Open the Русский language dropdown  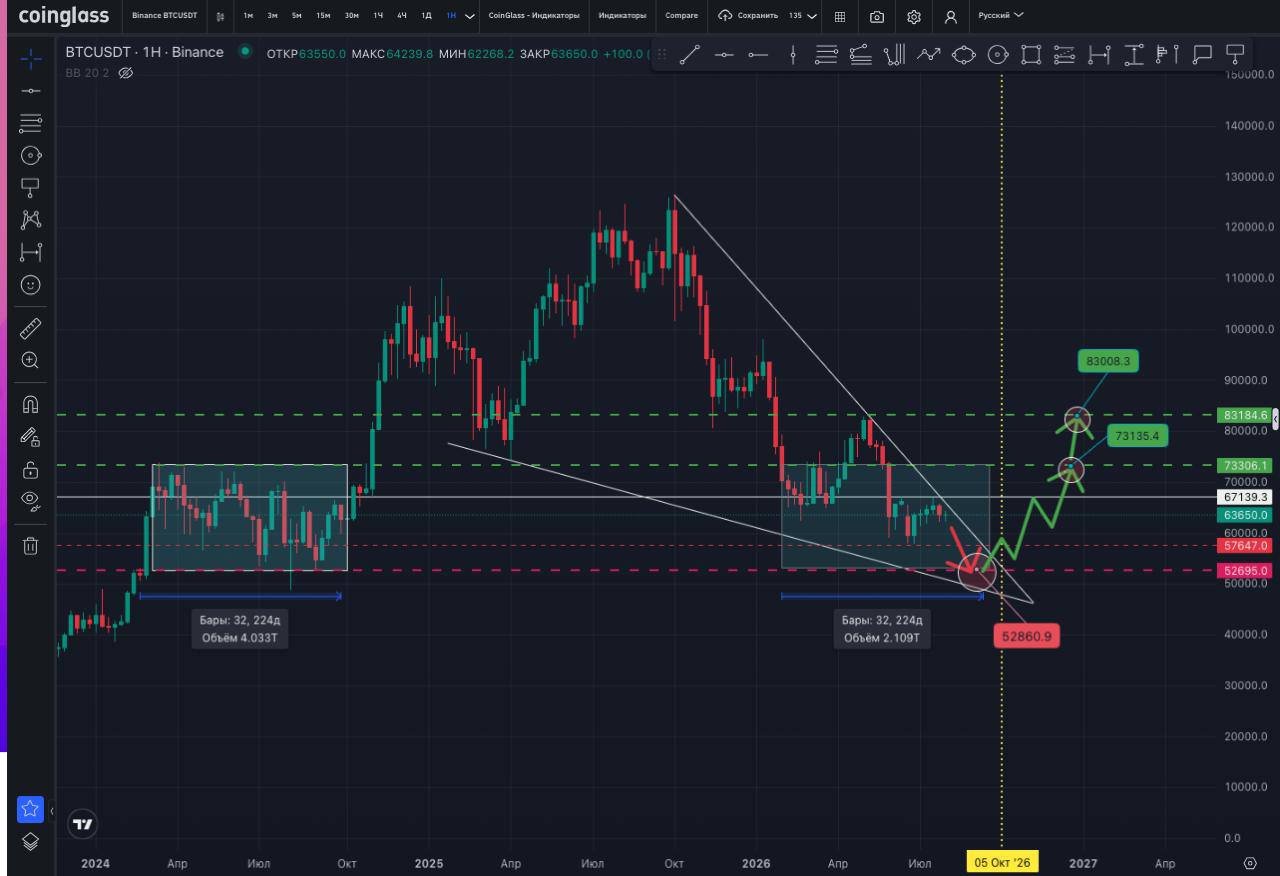tap(1001, 16)
